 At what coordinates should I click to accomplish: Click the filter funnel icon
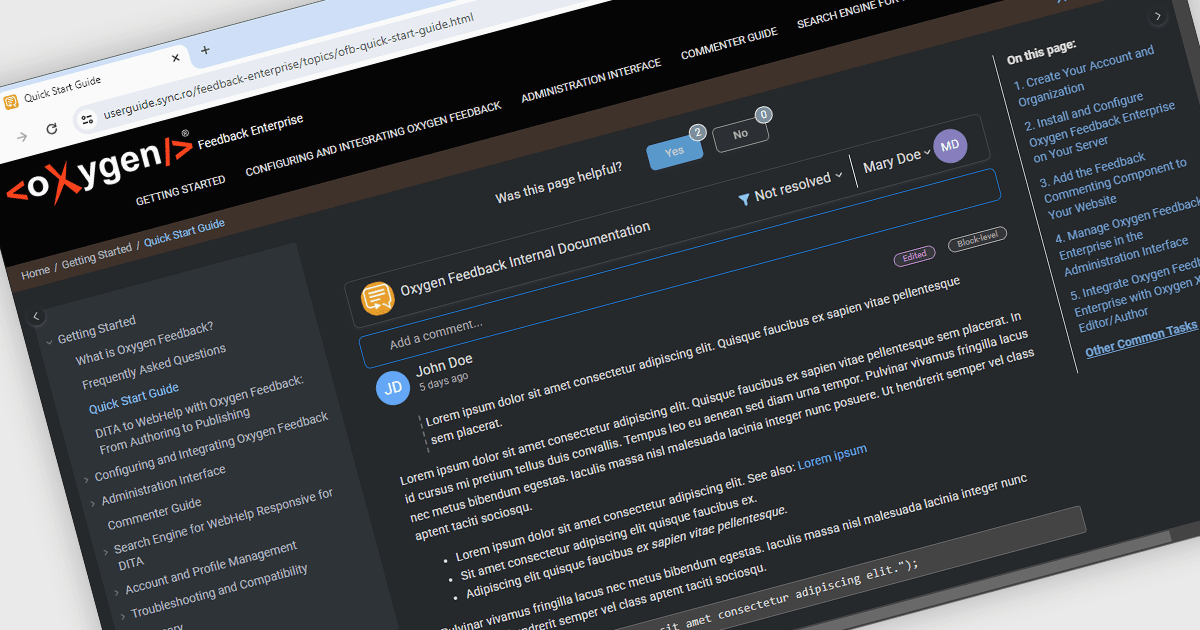pyautogui.click(x=744, y=200)
